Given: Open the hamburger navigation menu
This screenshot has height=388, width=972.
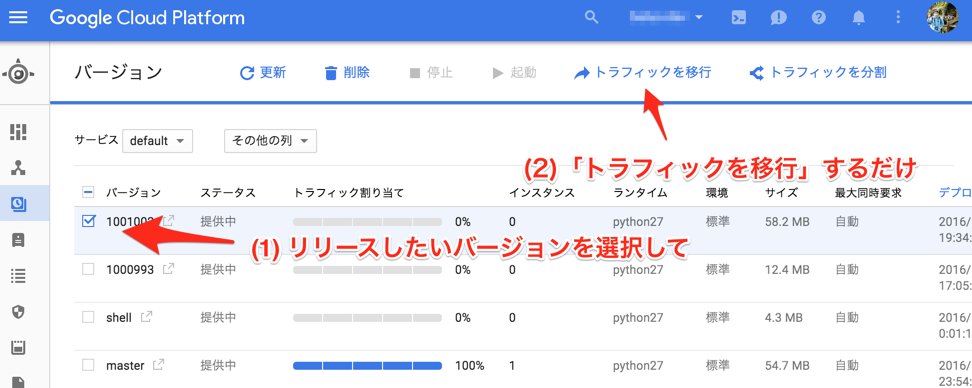Looking at the screenshot, I should pos(18,17).
